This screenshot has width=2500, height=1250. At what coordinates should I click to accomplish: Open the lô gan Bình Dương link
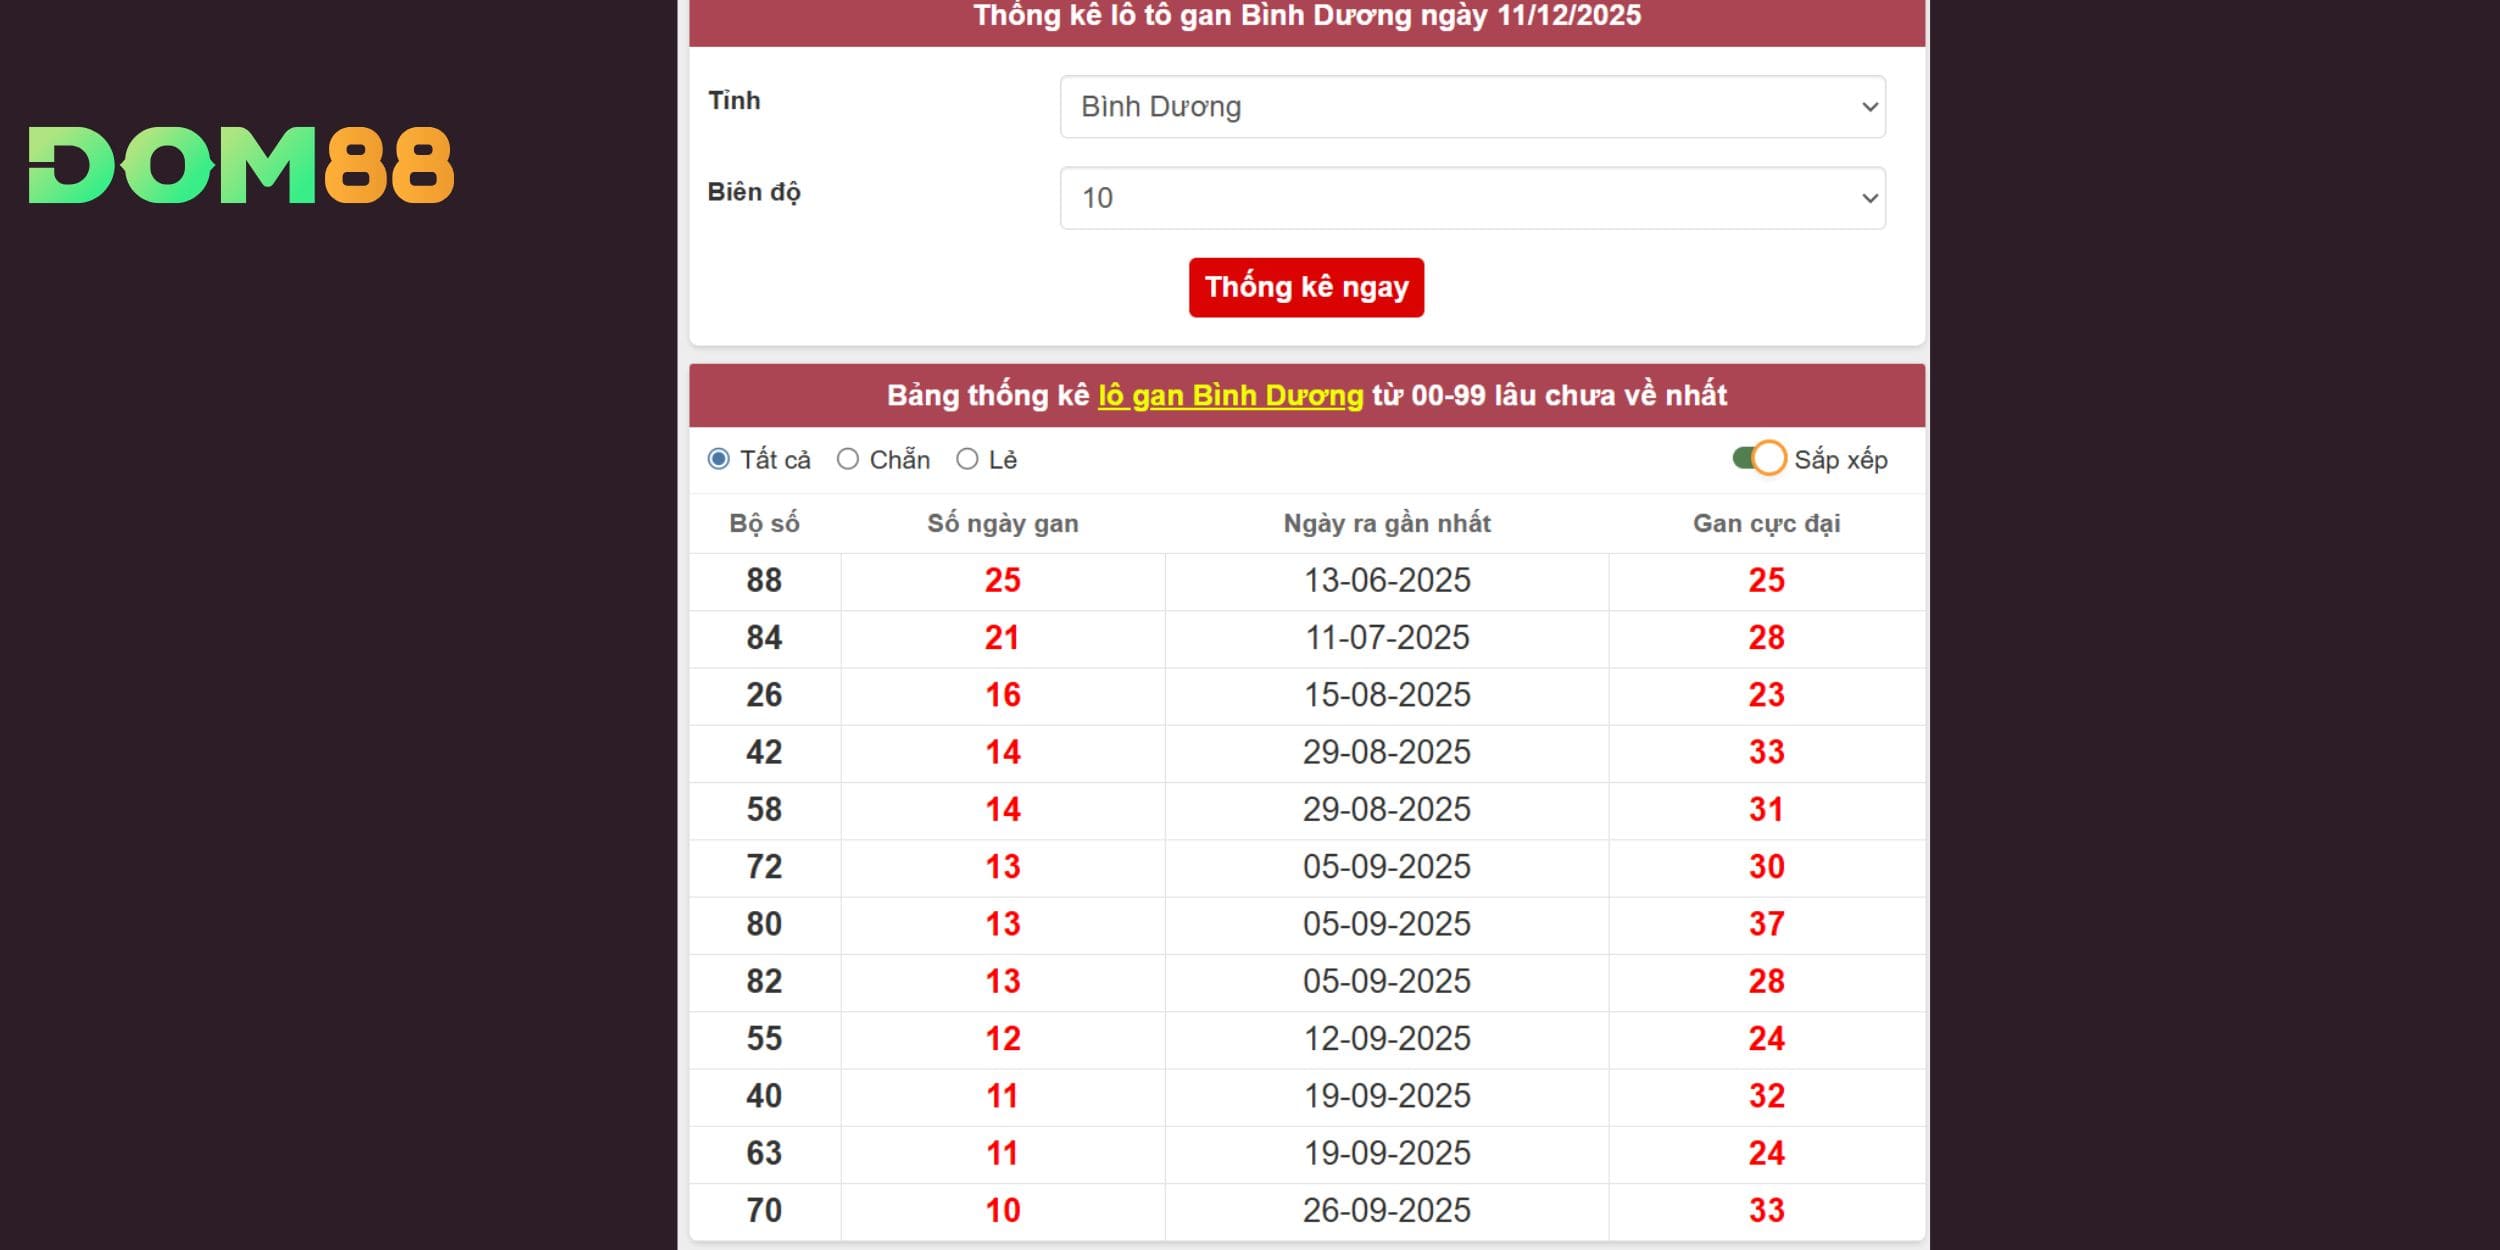point(1229,396)
